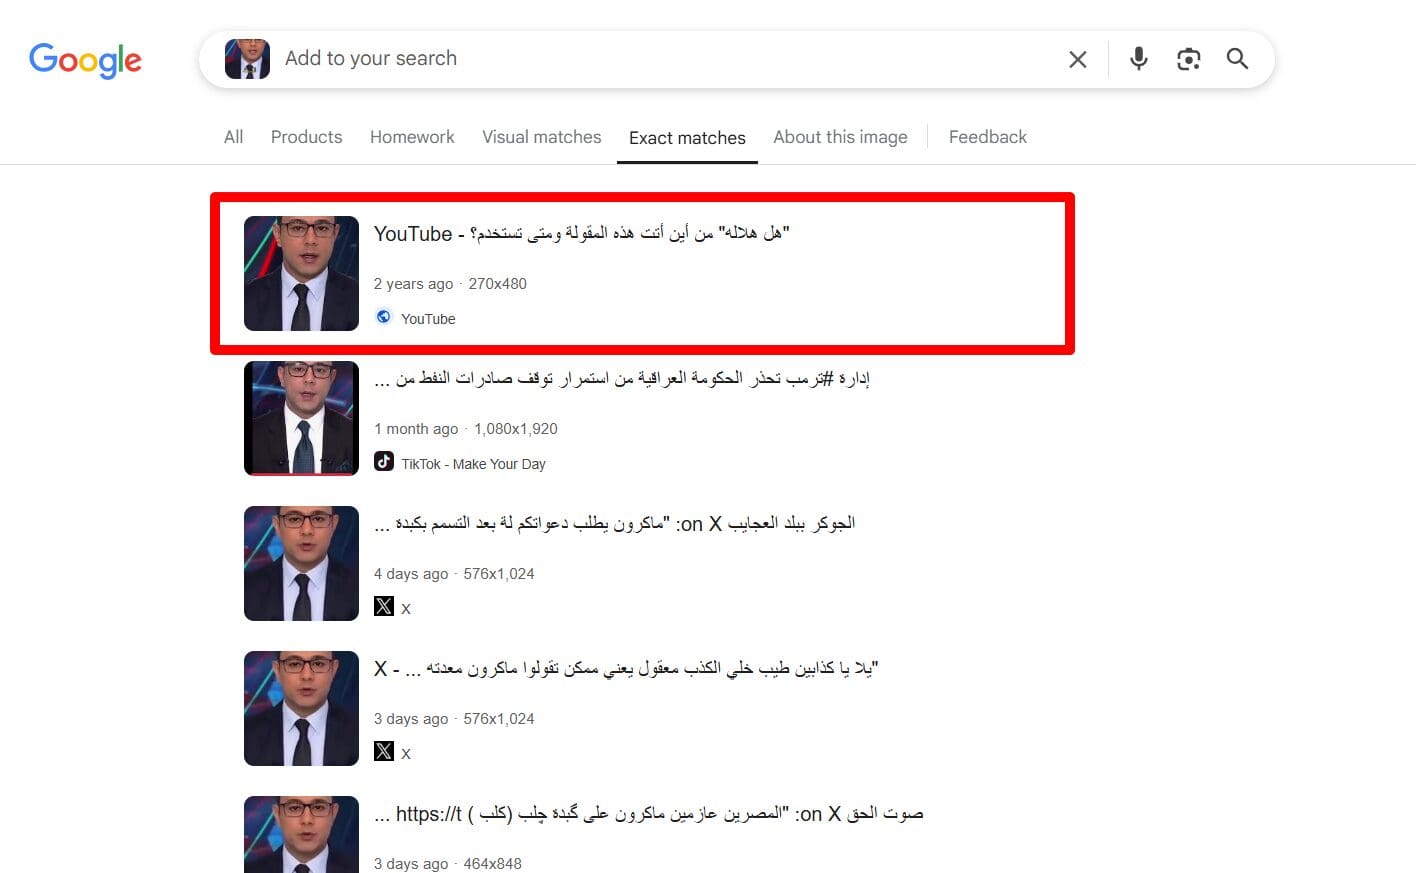Focus the 'Add to your search' field
Screen dimensions: 1416x873
[x=660, y=58]
